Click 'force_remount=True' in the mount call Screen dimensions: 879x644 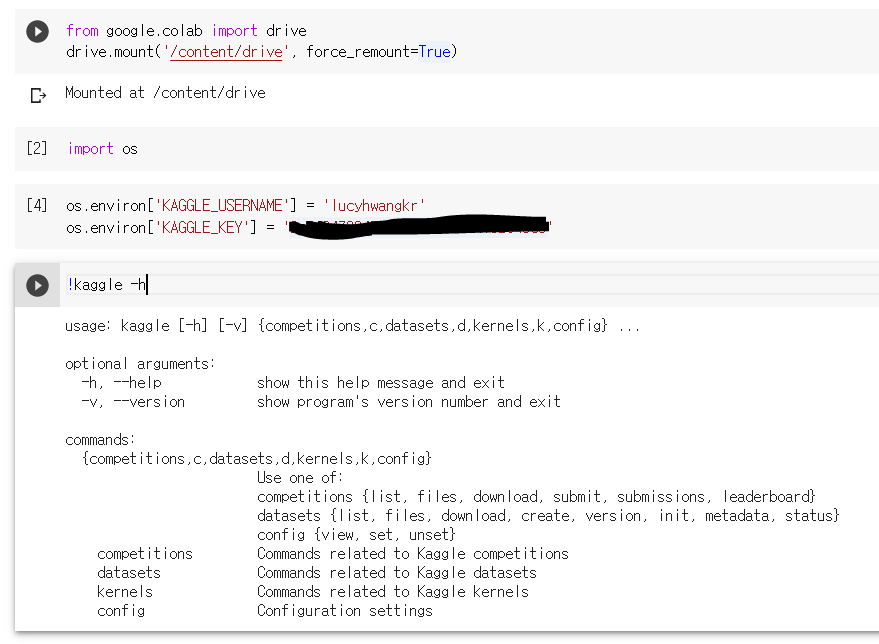pyautogui.click(x=378, y=52)
